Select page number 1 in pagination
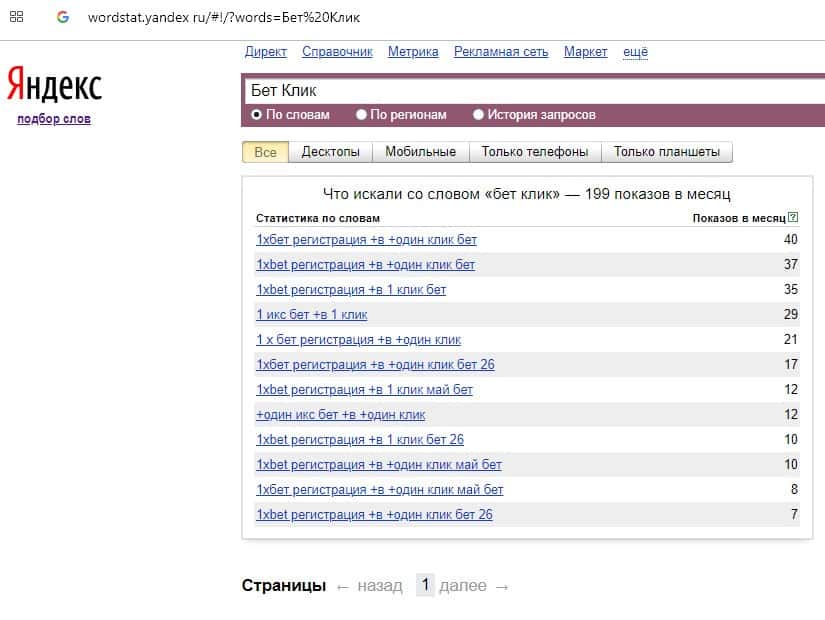Screen dimensions: 825x620 coord(425,585)
